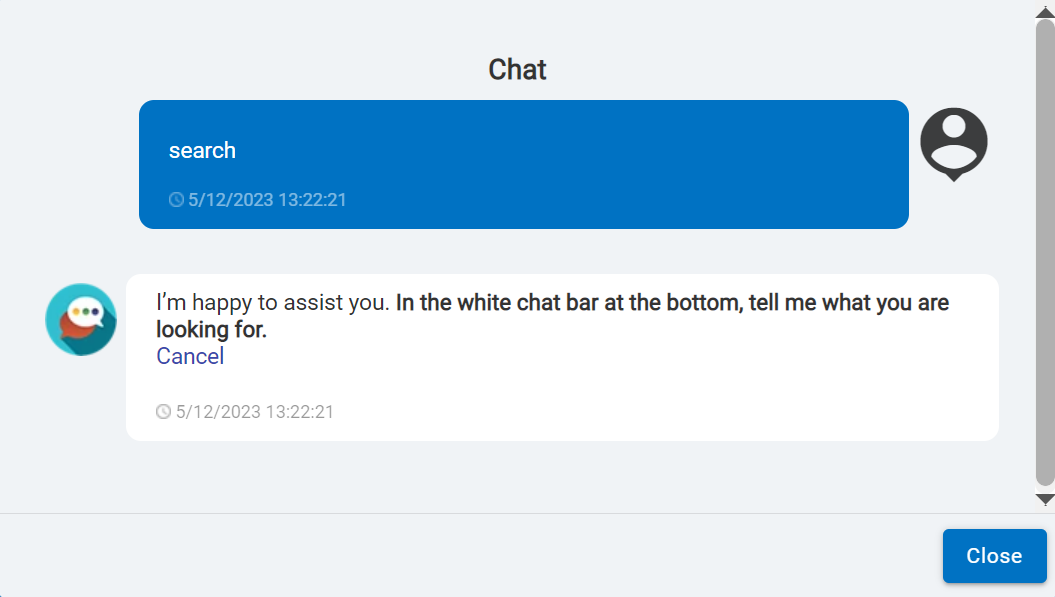This screenshot has height=597, width=1055.
Task: Click the "Chat" heading
Action: tap(517, 69)
